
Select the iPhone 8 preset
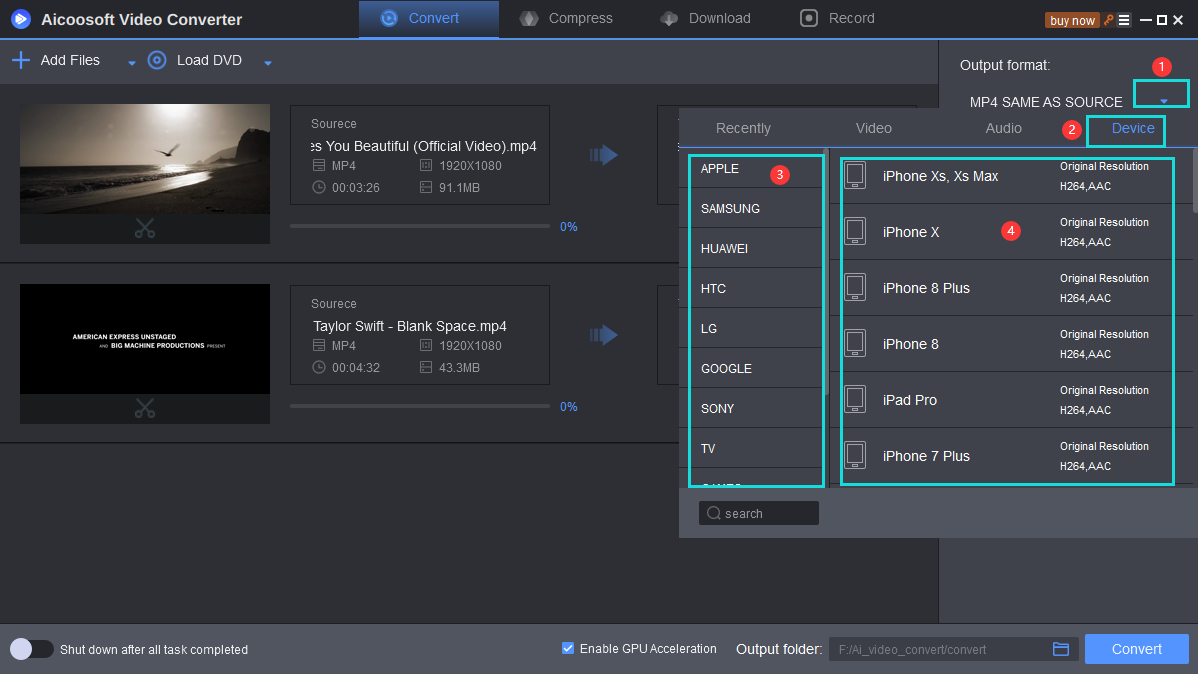tap(1011, 344)
